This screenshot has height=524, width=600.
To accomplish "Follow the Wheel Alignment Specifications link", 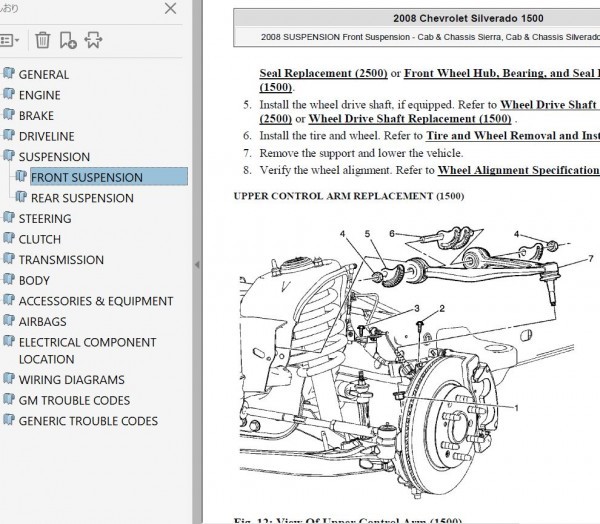I will [x=518, y=170].
